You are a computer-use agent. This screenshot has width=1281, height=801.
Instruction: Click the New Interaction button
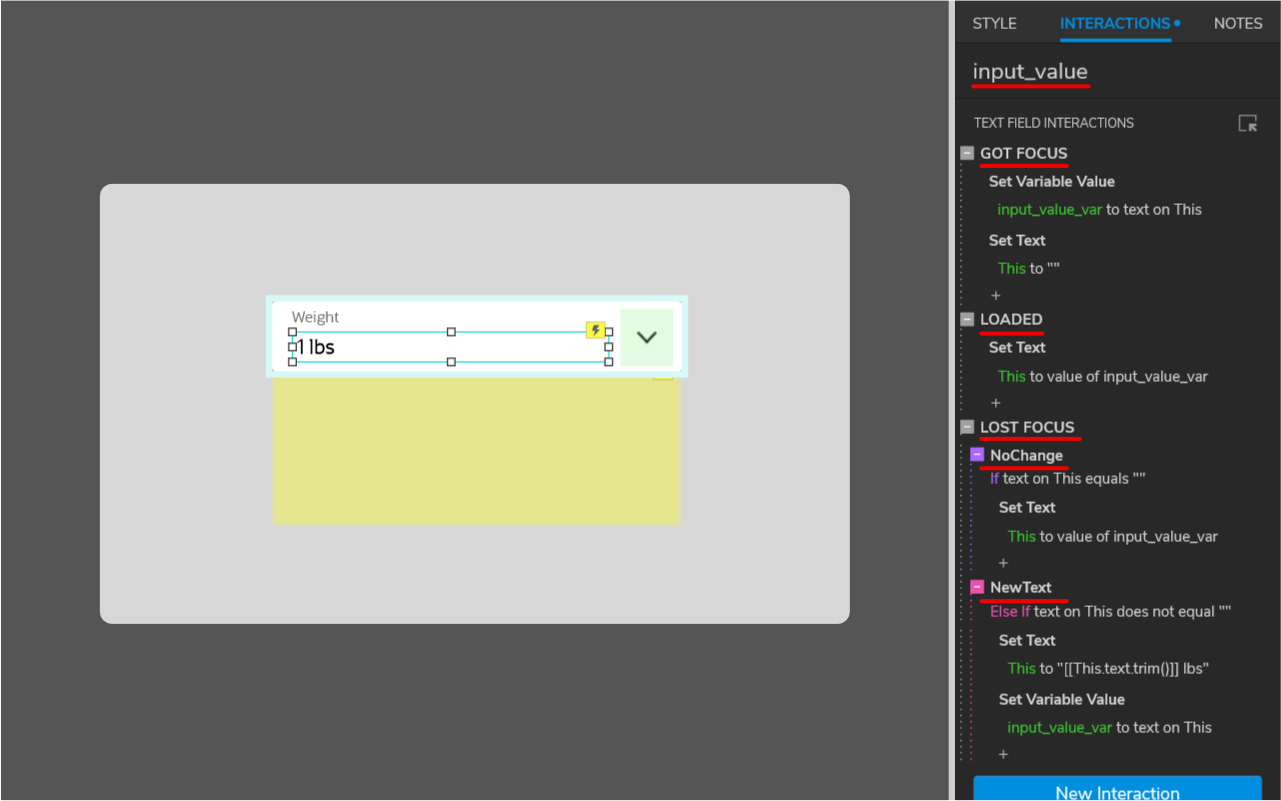pyautogui.click(x=1117, y=791)
